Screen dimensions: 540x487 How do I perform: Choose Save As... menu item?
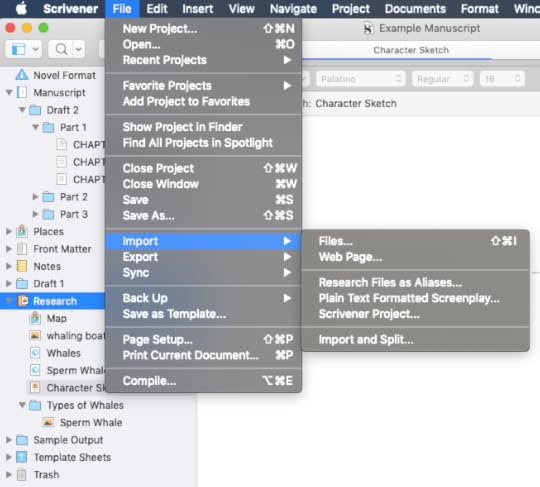(204, 216)
